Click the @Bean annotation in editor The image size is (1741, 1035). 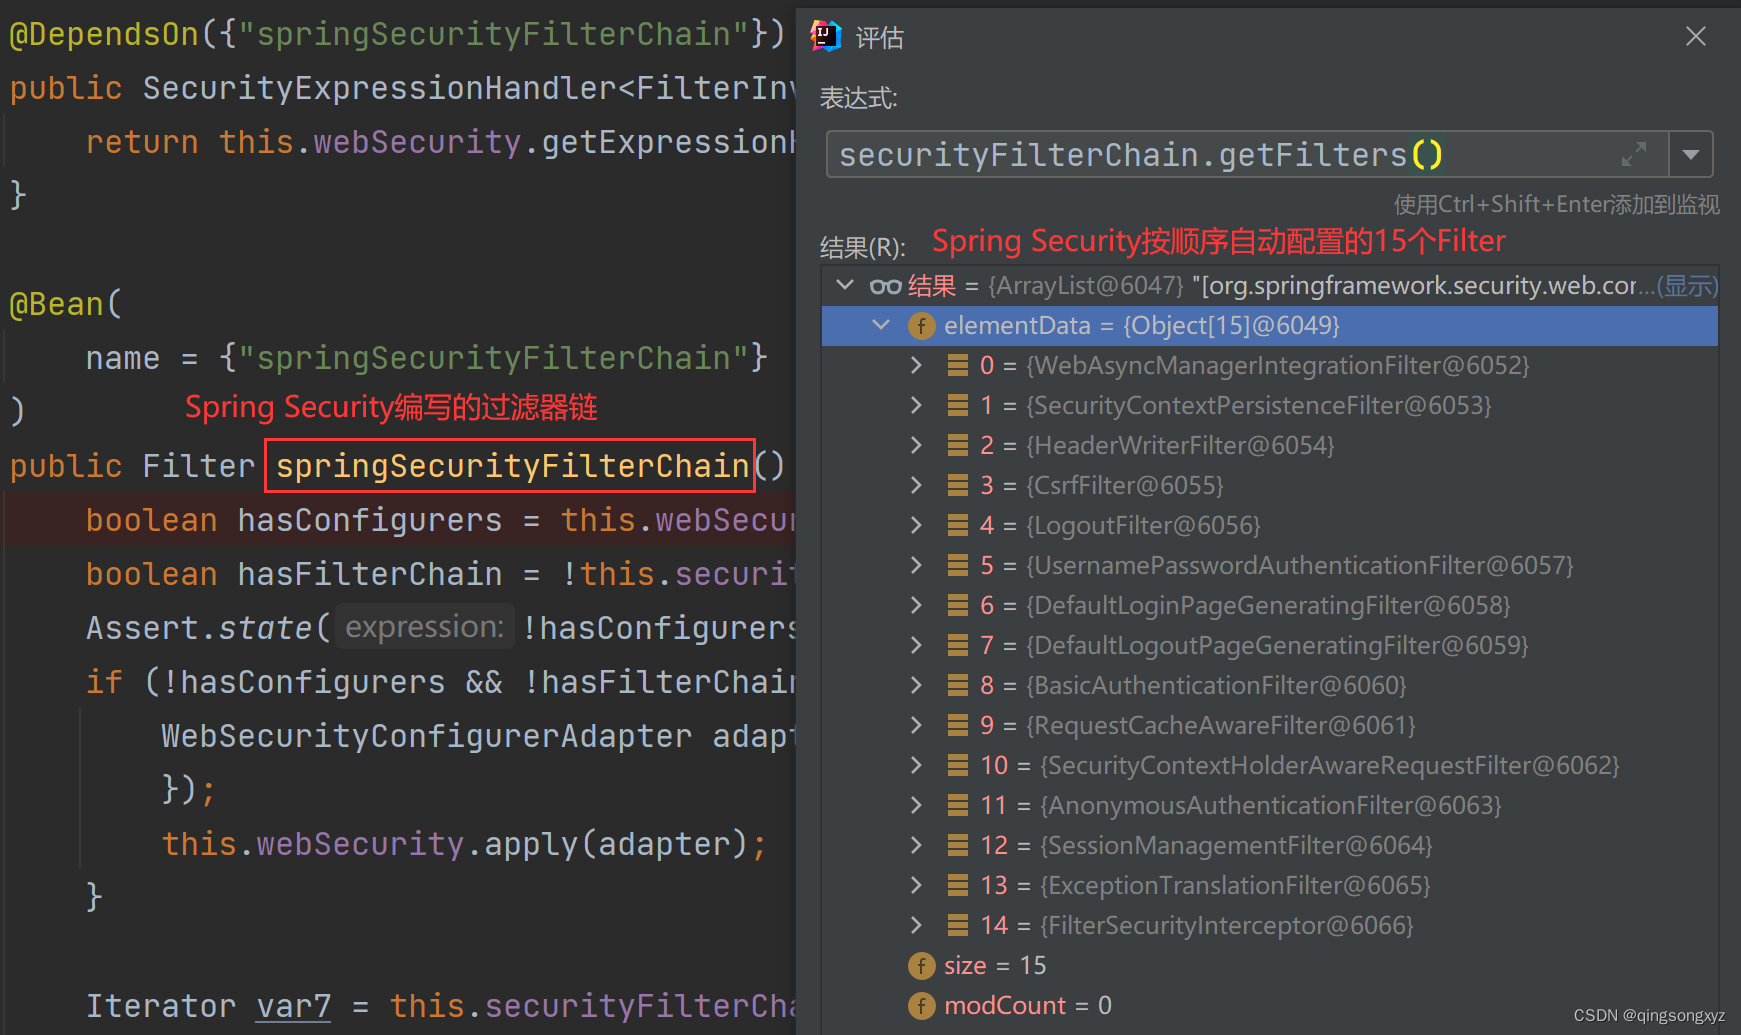coord(56,304)
